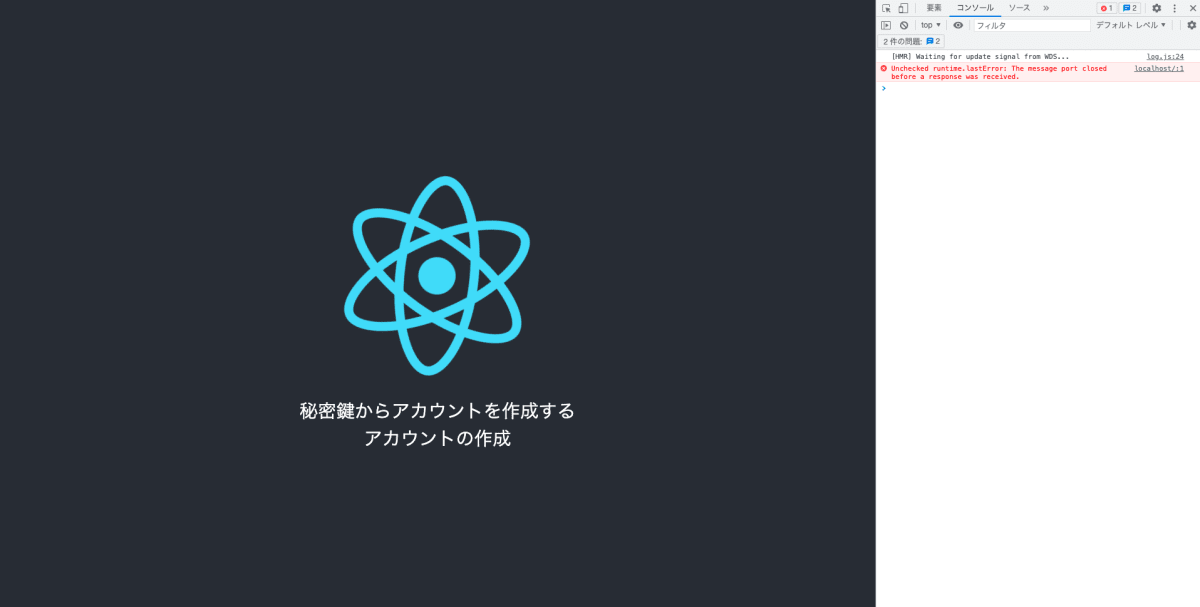Image resolution: width=1200 pixels, height=607 pixels.
Task: Clear the console with the block icon
Action: 904,25
